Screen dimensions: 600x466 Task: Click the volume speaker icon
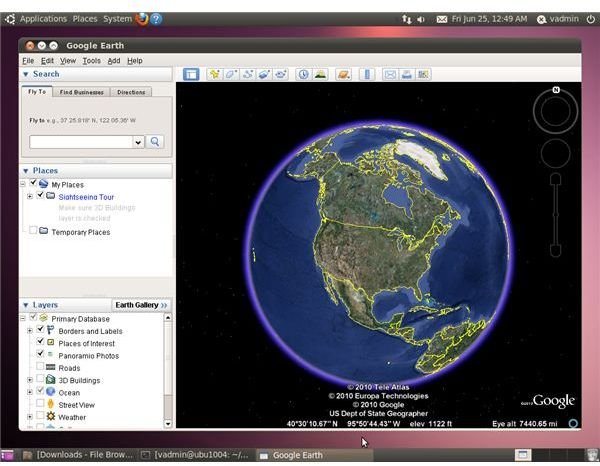pos(421,19)
